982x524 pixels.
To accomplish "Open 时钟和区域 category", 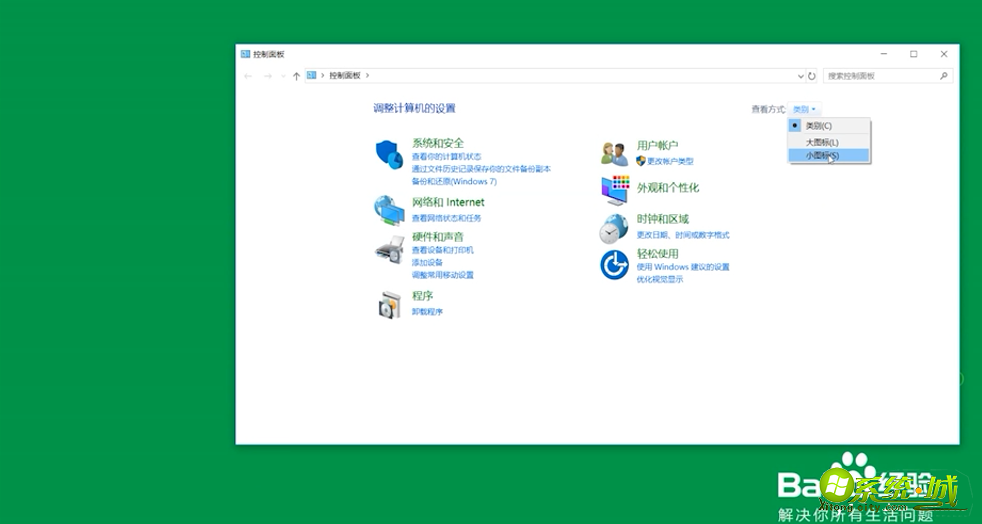I will (x=663, y=219).
